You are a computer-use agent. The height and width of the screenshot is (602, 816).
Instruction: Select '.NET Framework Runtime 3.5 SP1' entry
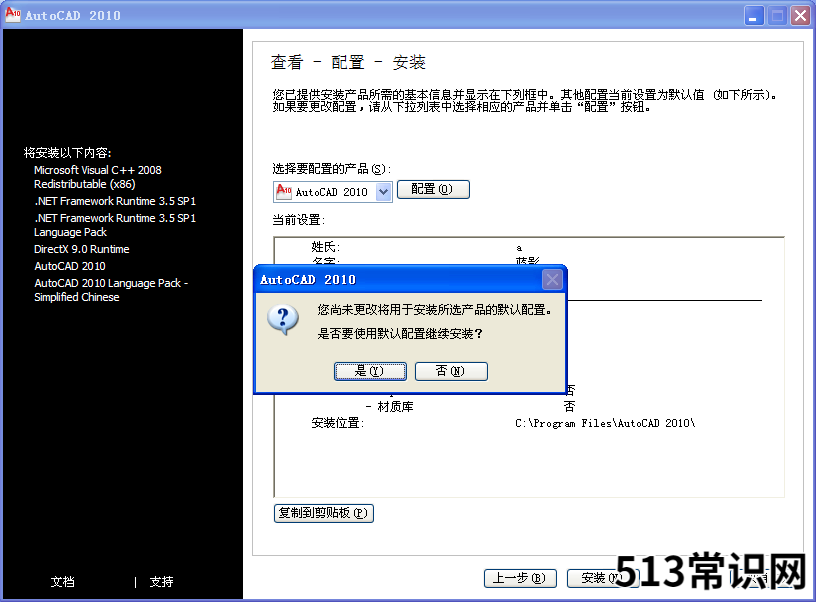click(x=115, y=201)
